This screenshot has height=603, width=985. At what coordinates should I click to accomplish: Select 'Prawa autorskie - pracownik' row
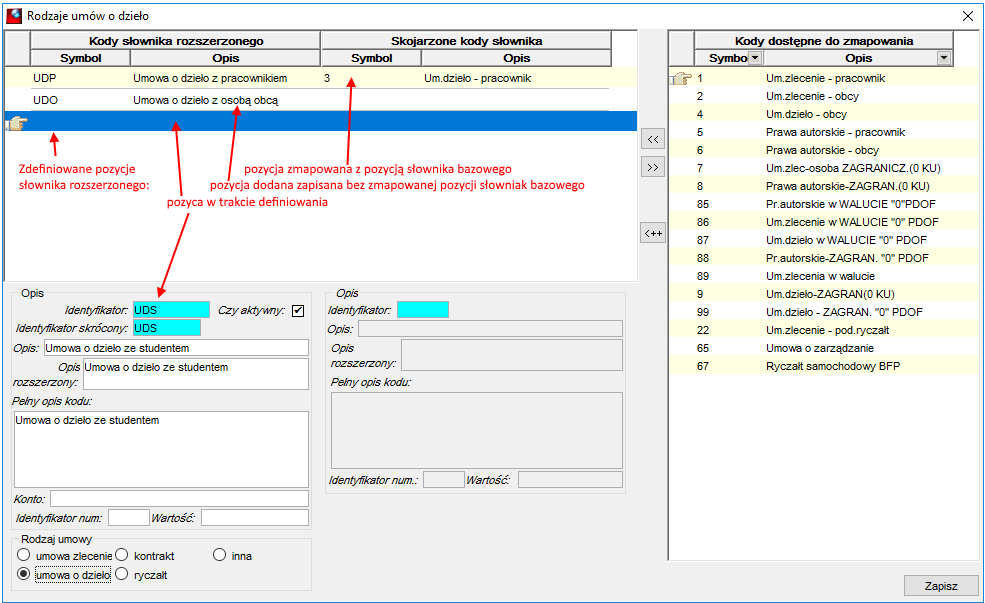pos(824,132)
